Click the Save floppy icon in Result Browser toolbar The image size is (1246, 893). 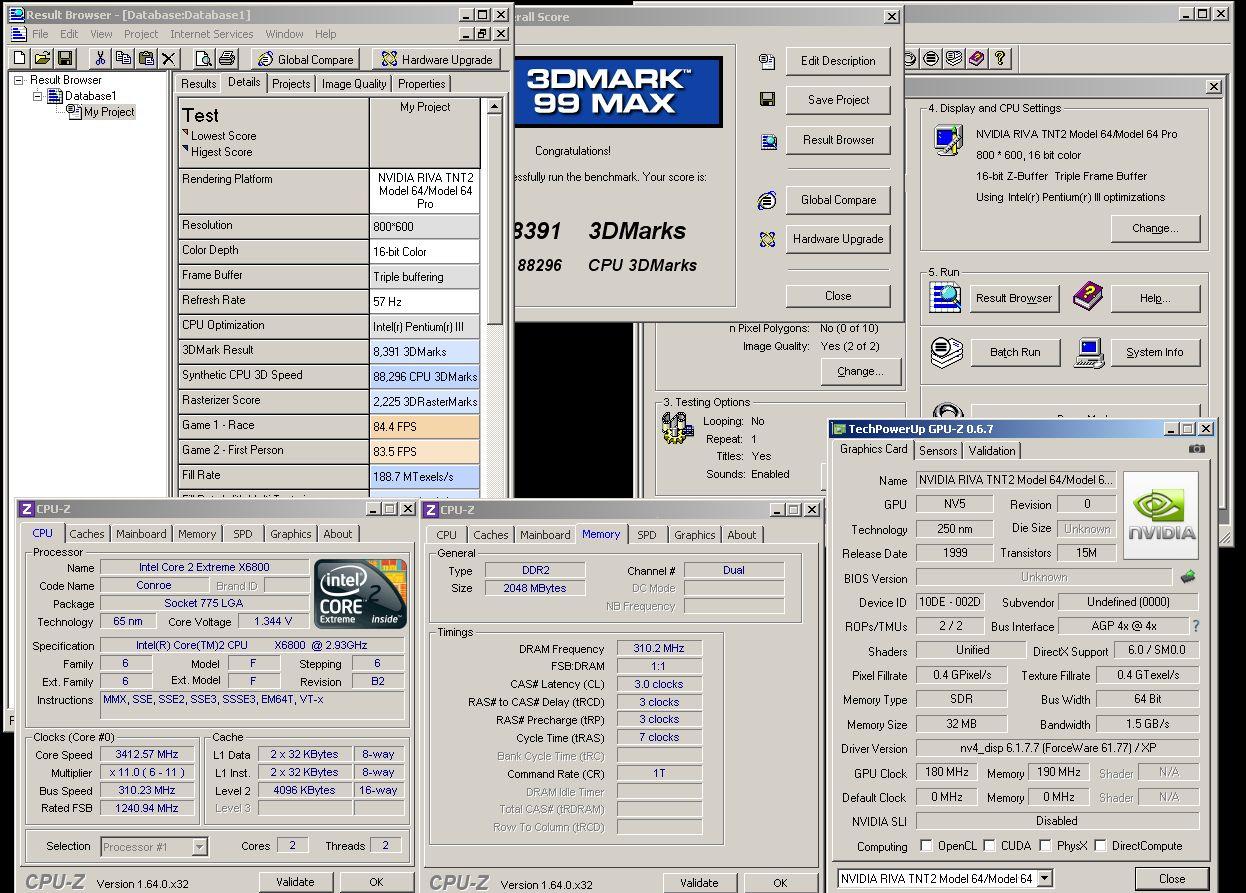click(x=65, y=59)
